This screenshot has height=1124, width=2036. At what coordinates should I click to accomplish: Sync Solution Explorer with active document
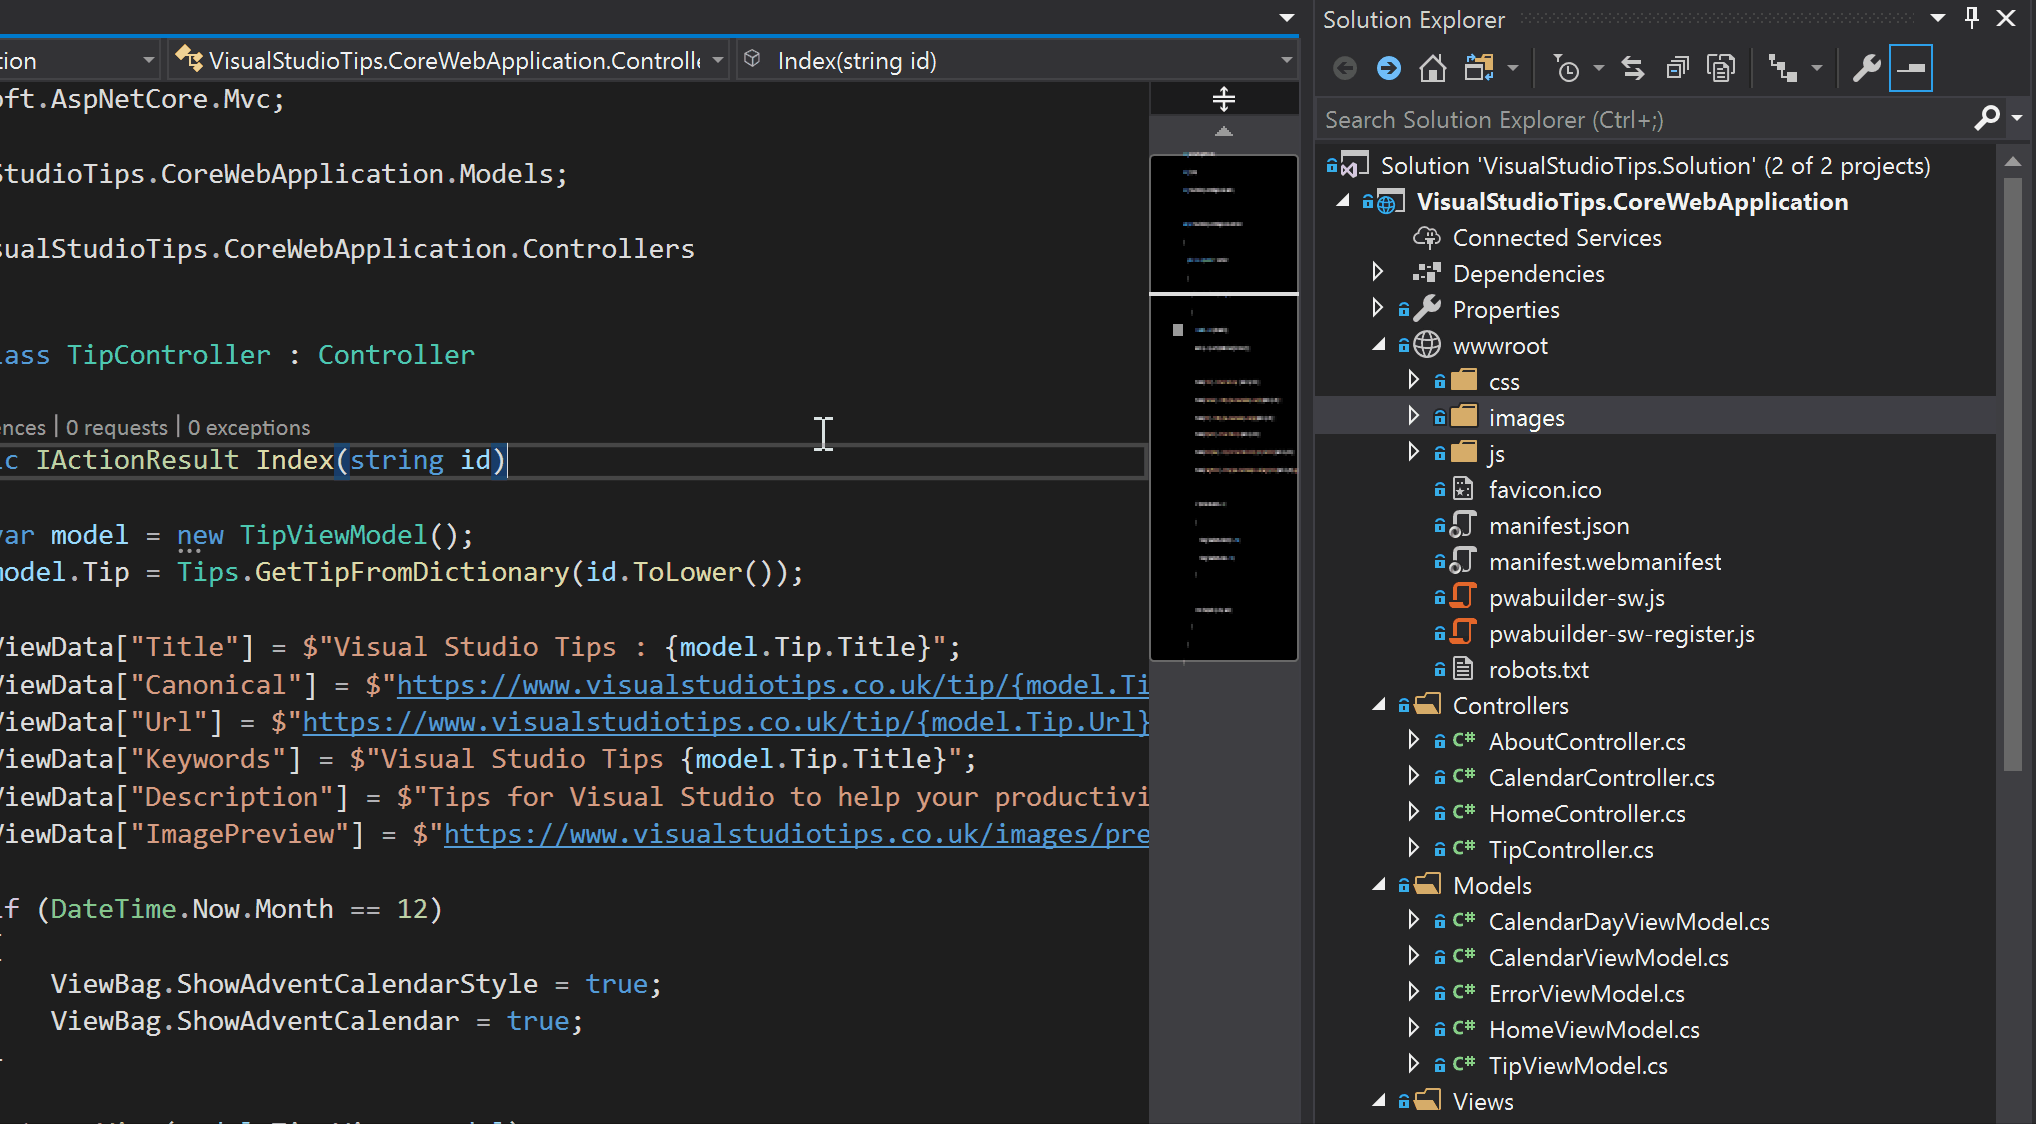point(1632,68)
